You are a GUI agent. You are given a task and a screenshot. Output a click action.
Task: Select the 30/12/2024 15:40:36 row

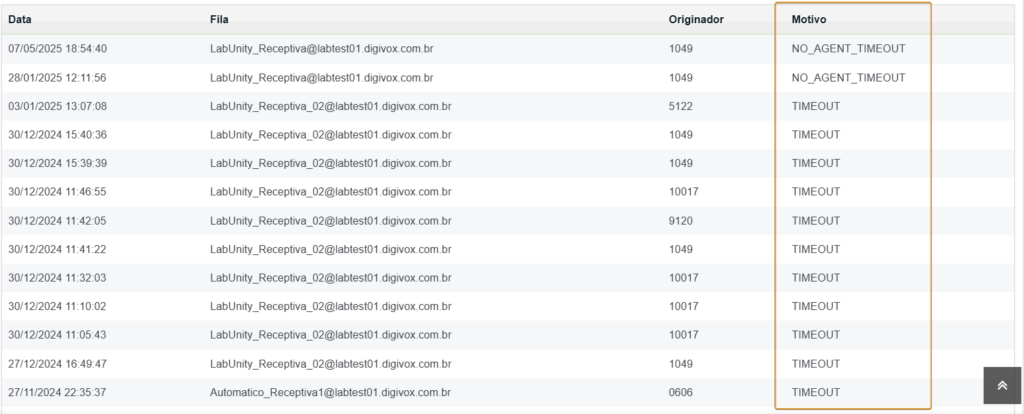[507, 135]
